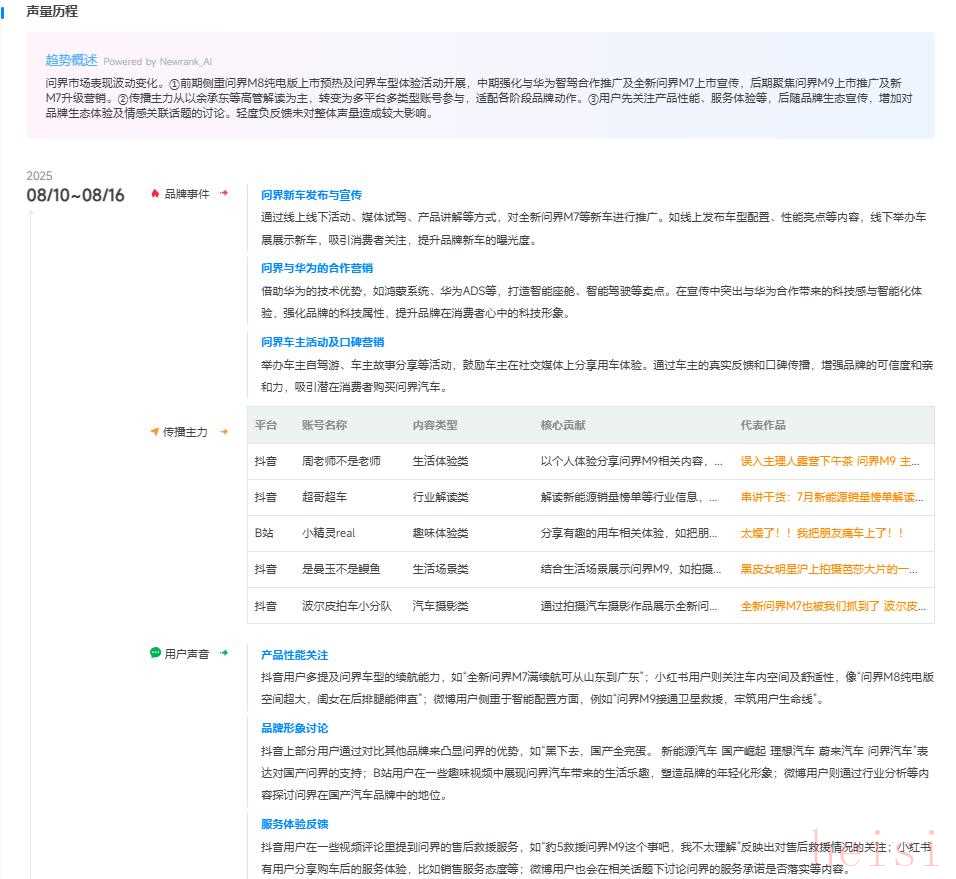Open the representative work link for 超哥超车
The height and width of the screenshot is (879, 956).
[x=832, y=497]
